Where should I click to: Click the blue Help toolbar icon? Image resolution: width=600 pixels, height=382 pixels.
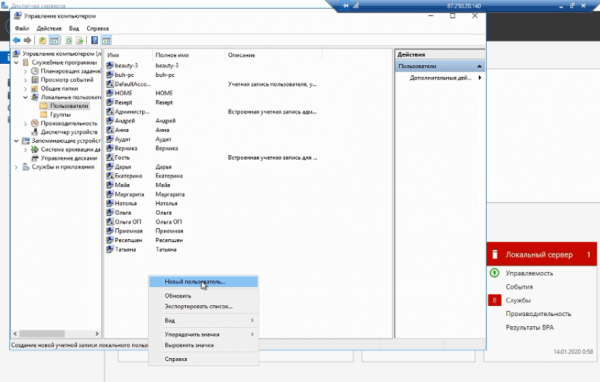pyautogui.click(x=94, y=40)
